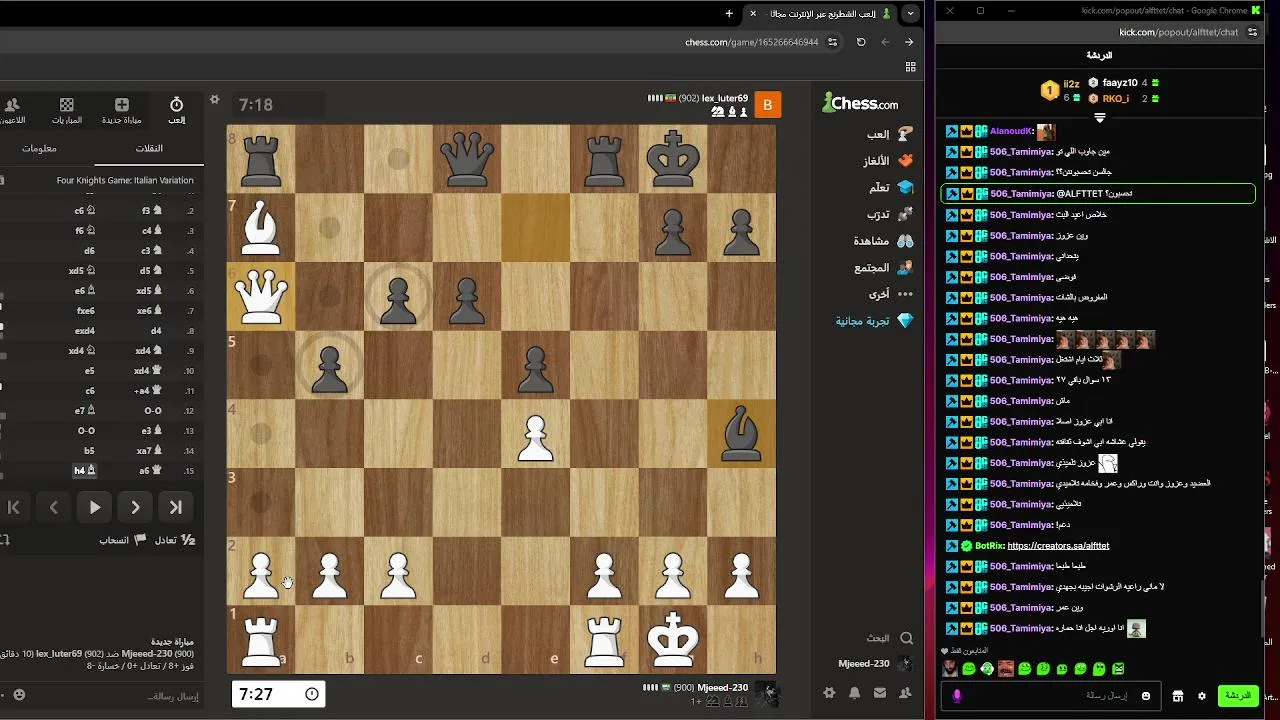Resign the game (انسحاب)
The height and width of the screenshot is (720, 1280).
pos(123,540)
